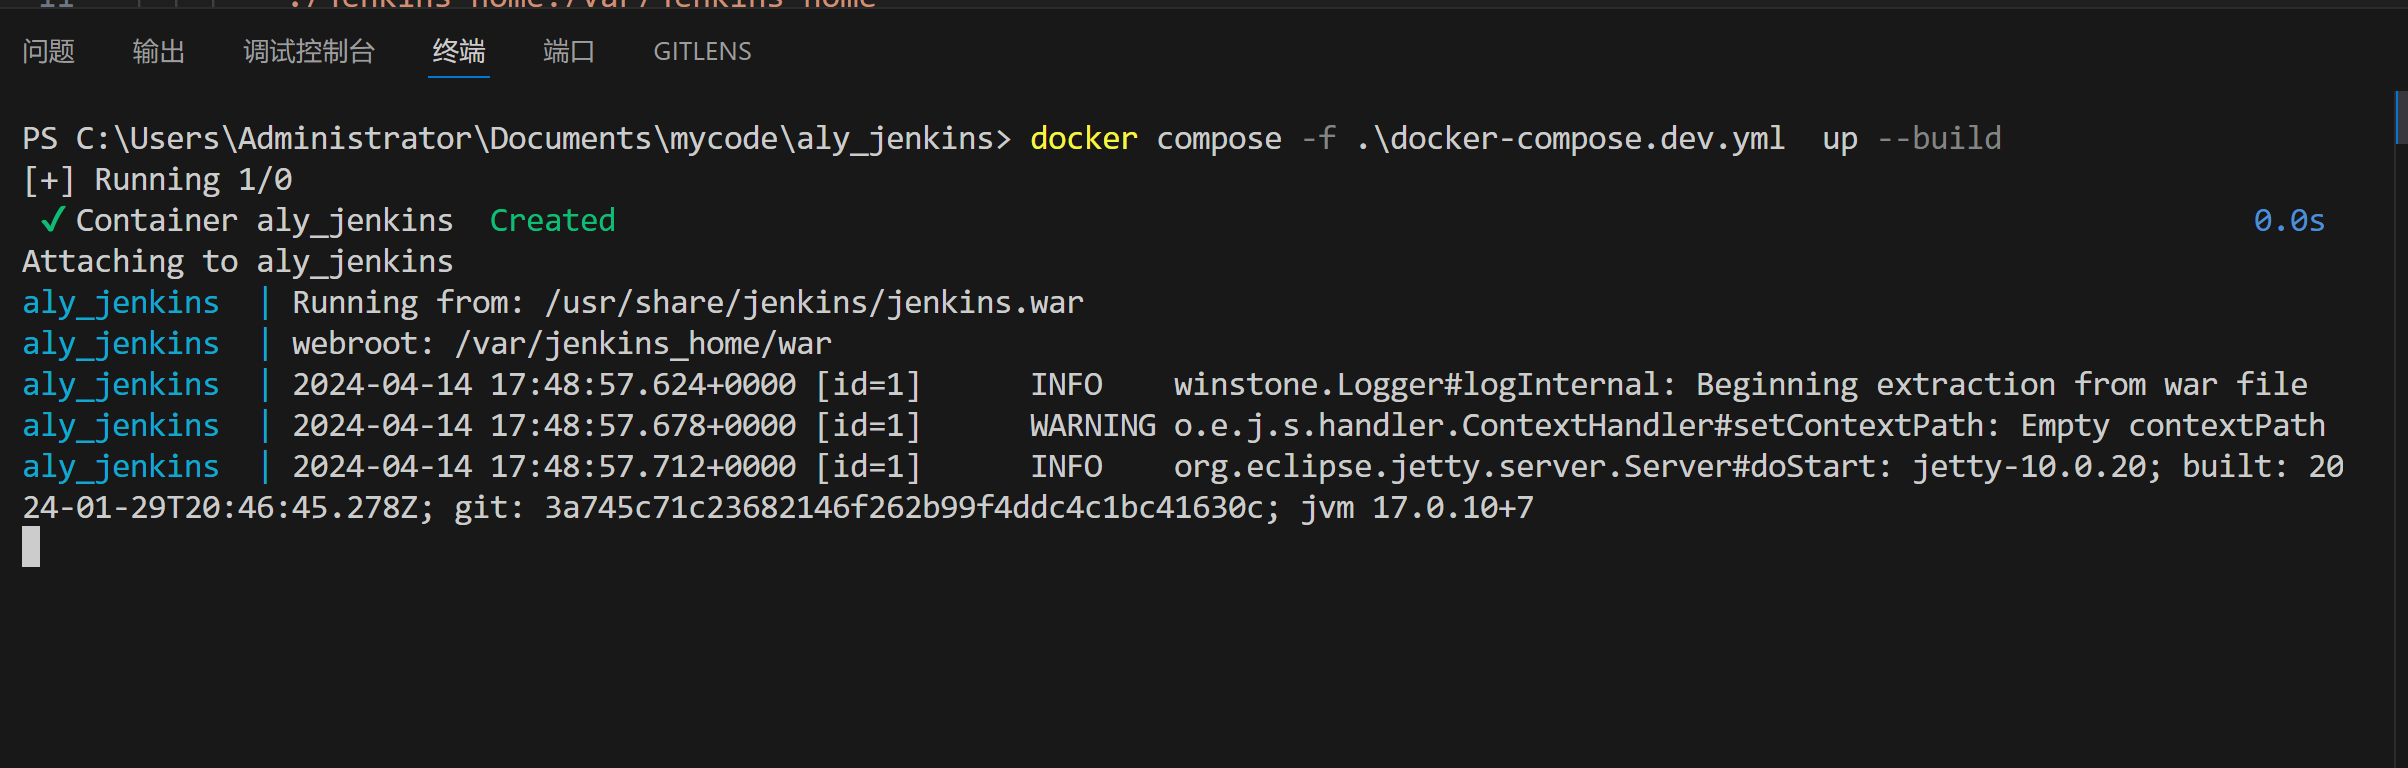
Task: Click the 'WARNING' log level label
Action: [1093, 425]
